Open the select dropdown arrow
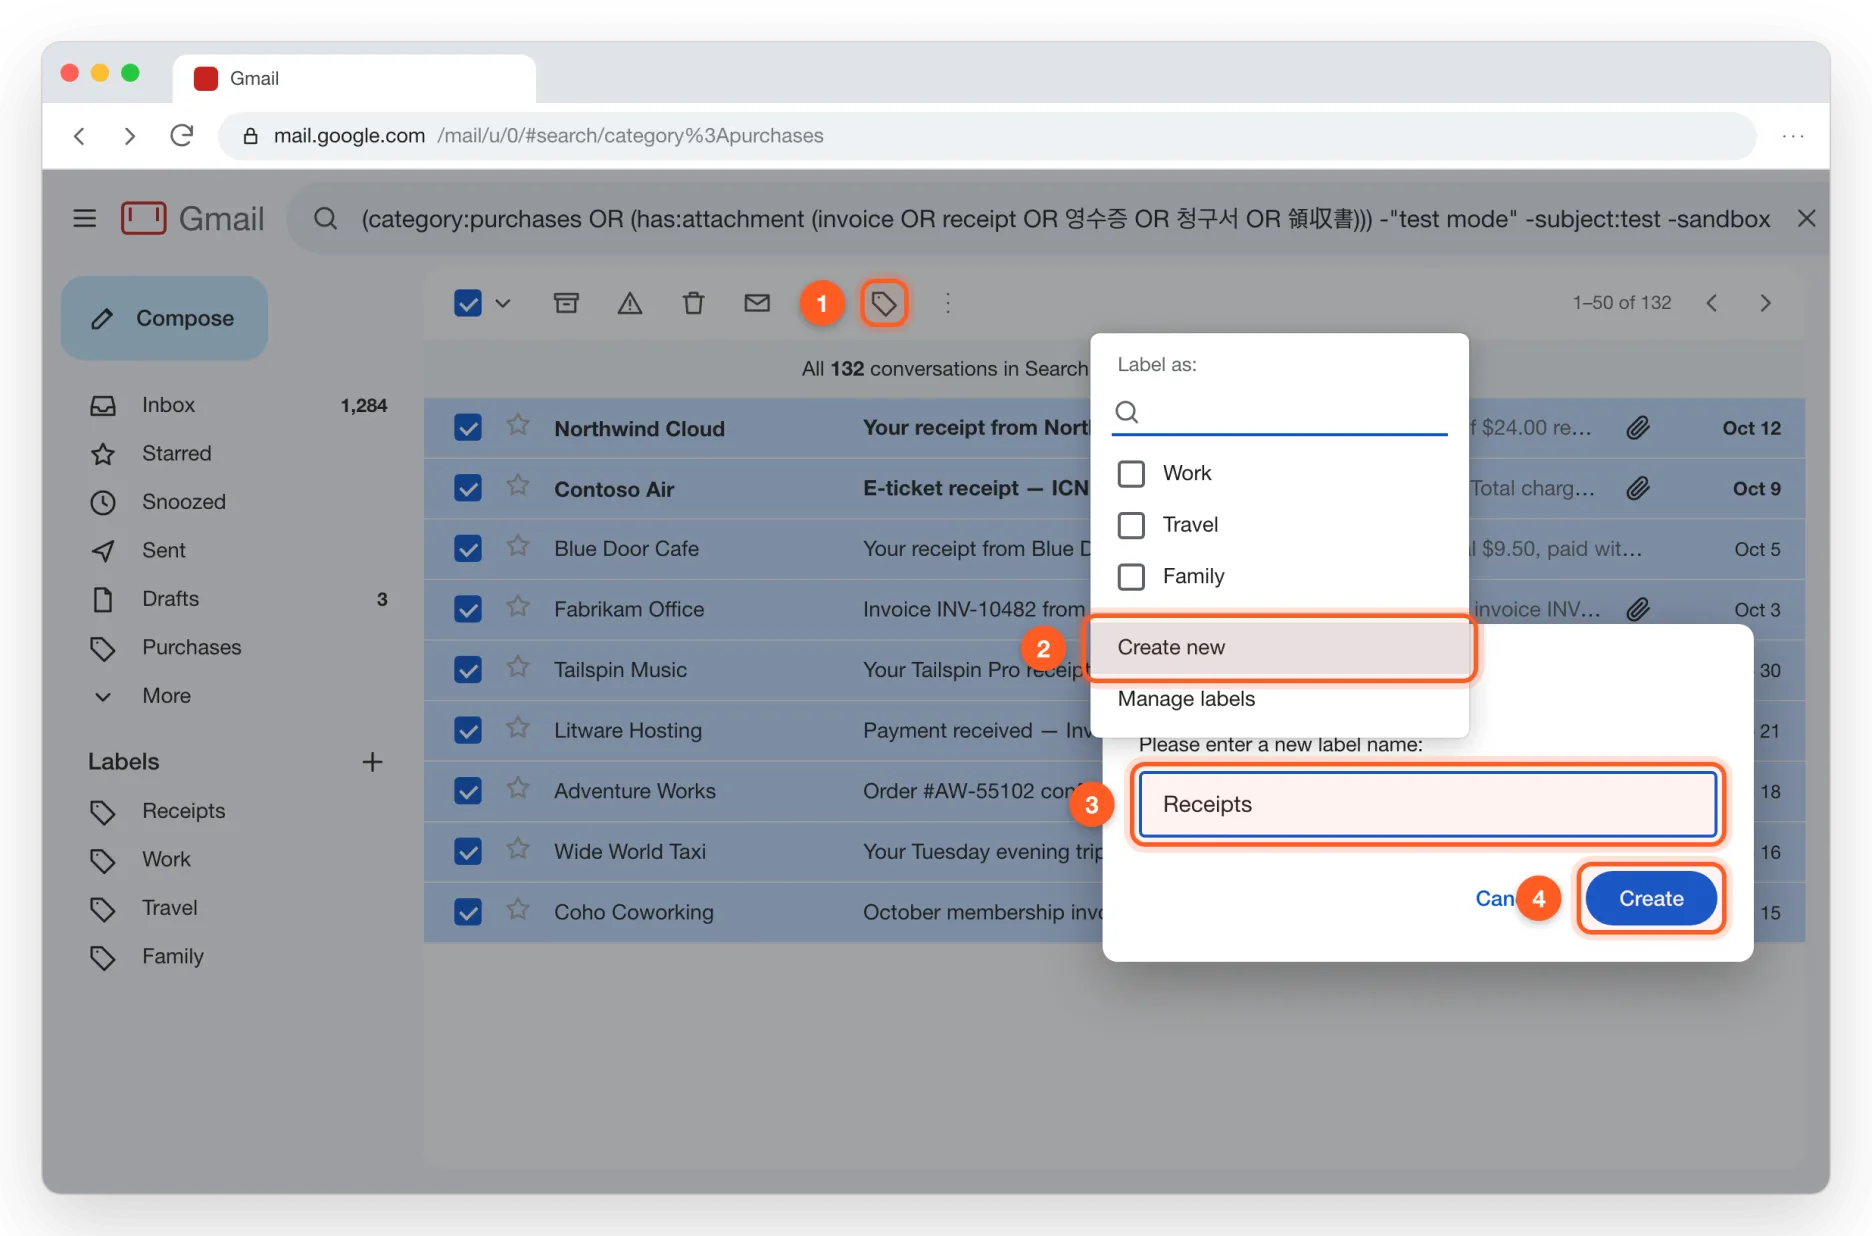 pos(503,303)
